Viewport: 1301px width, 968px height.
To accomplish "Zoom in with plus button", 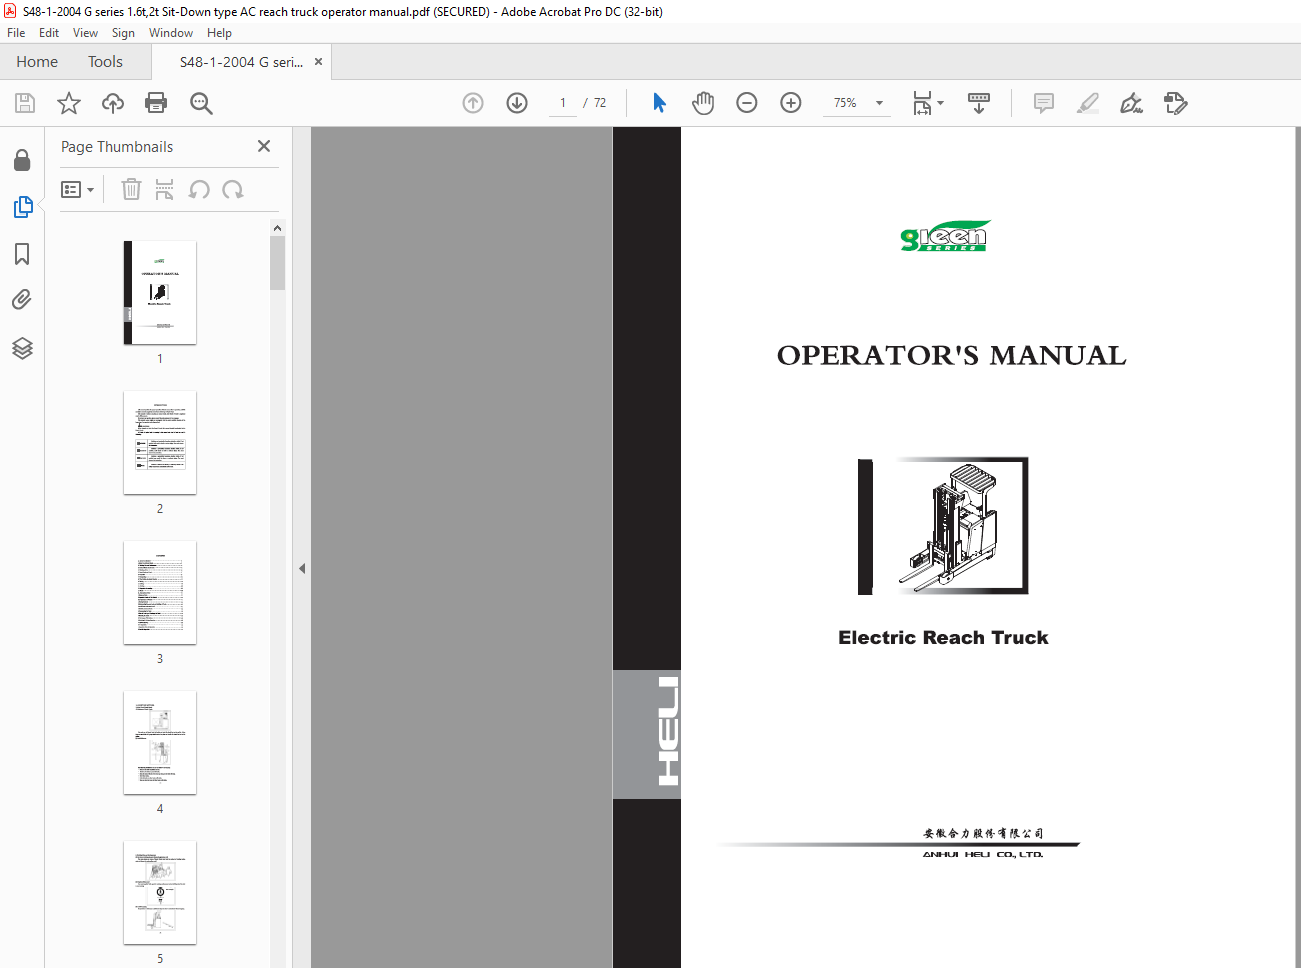I will (791, 103).
